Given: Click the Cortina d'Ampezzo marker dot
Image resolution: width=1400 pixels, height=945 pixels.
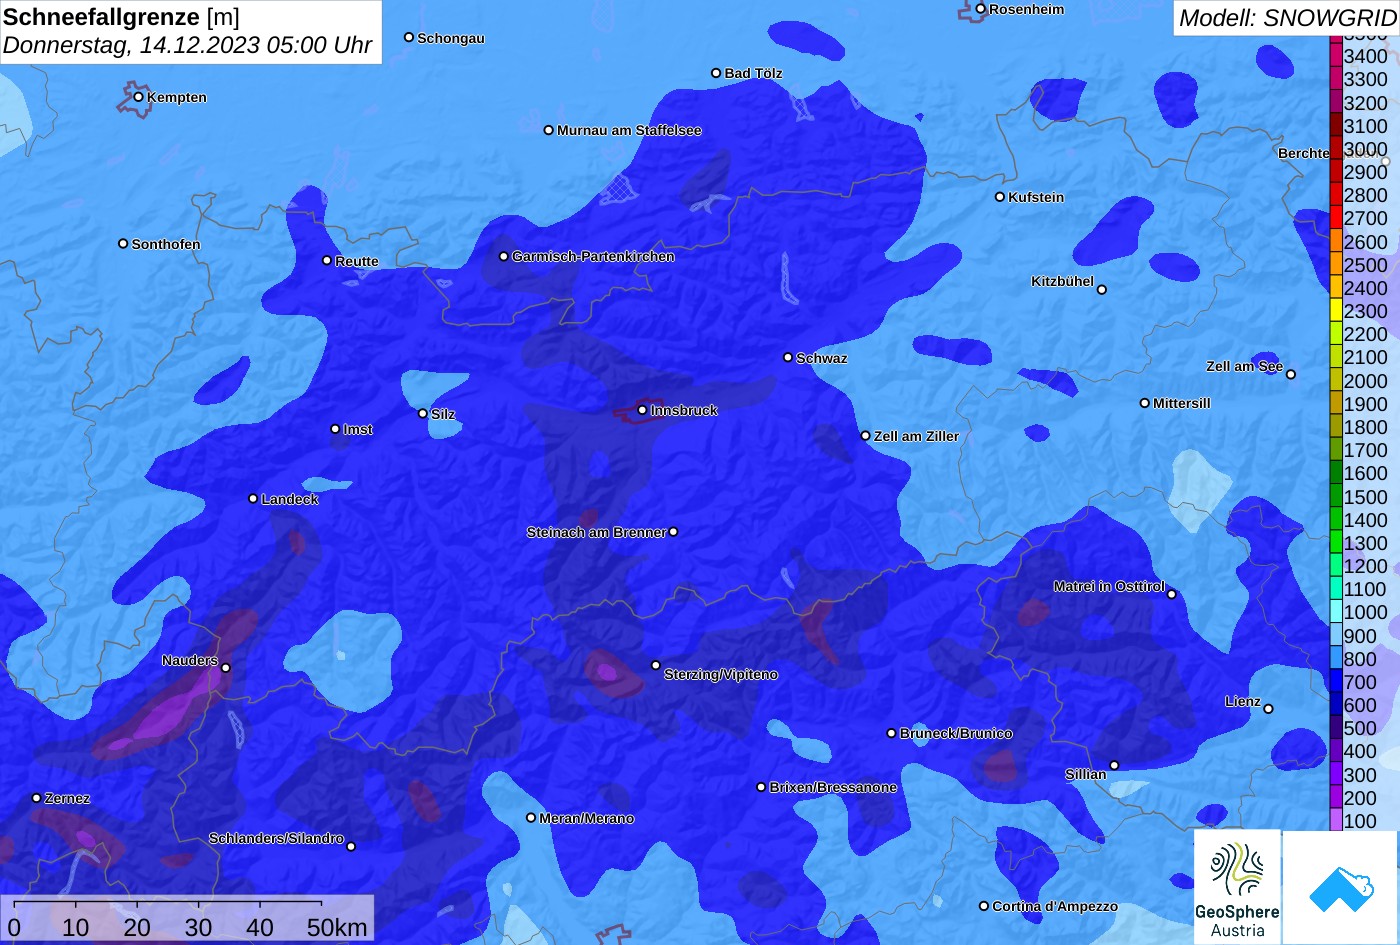Looking at the screenshot, I should click(x=984, y=906).
